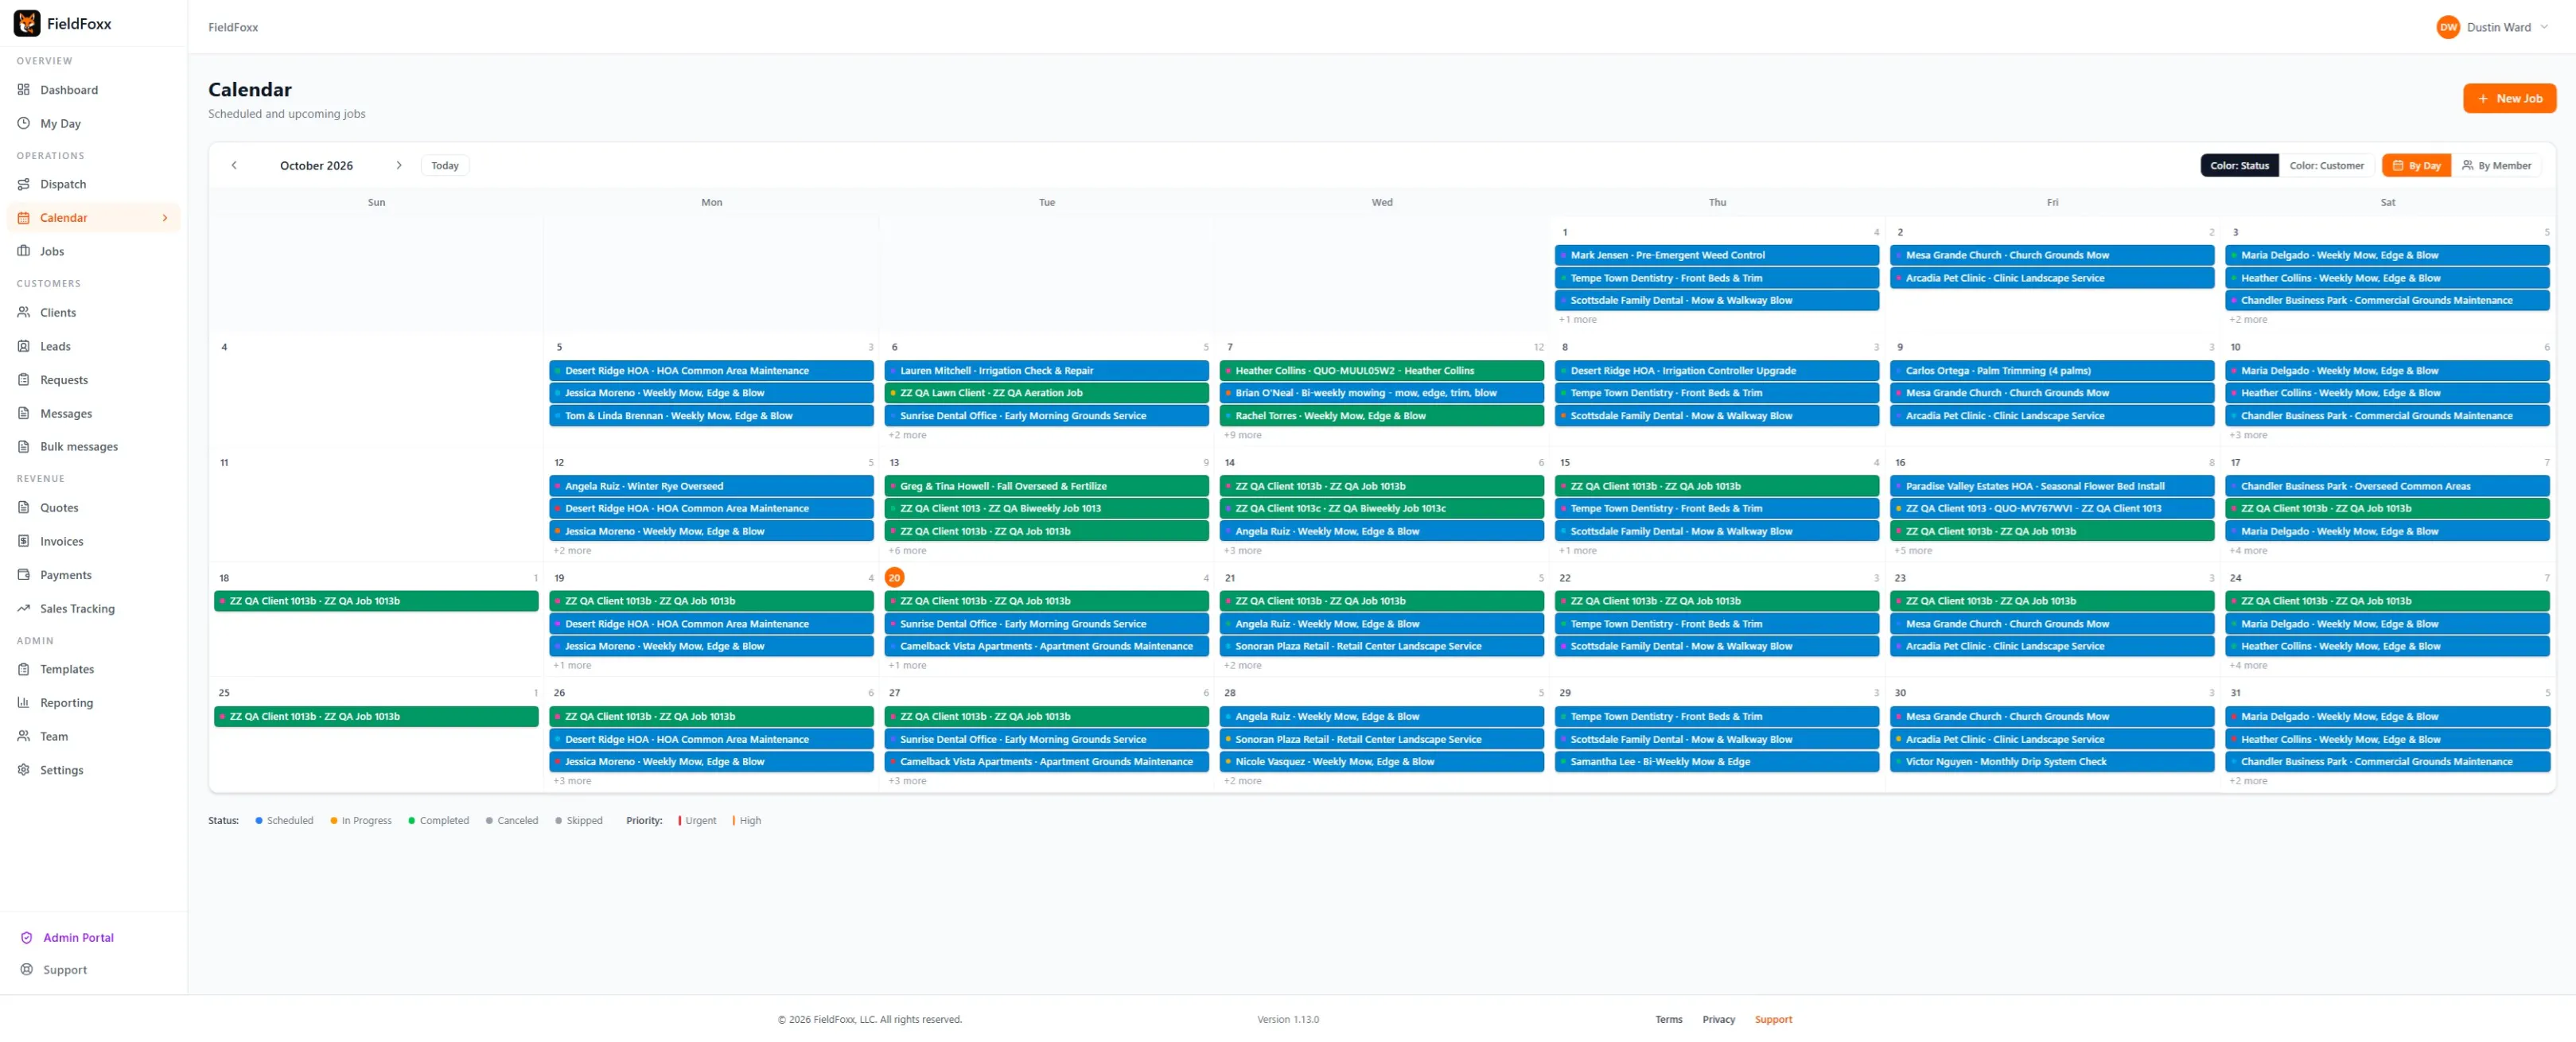Open Support in the sidebar
The width and height of the screenshot is (2576, 1042).
[x=94, y=970]
